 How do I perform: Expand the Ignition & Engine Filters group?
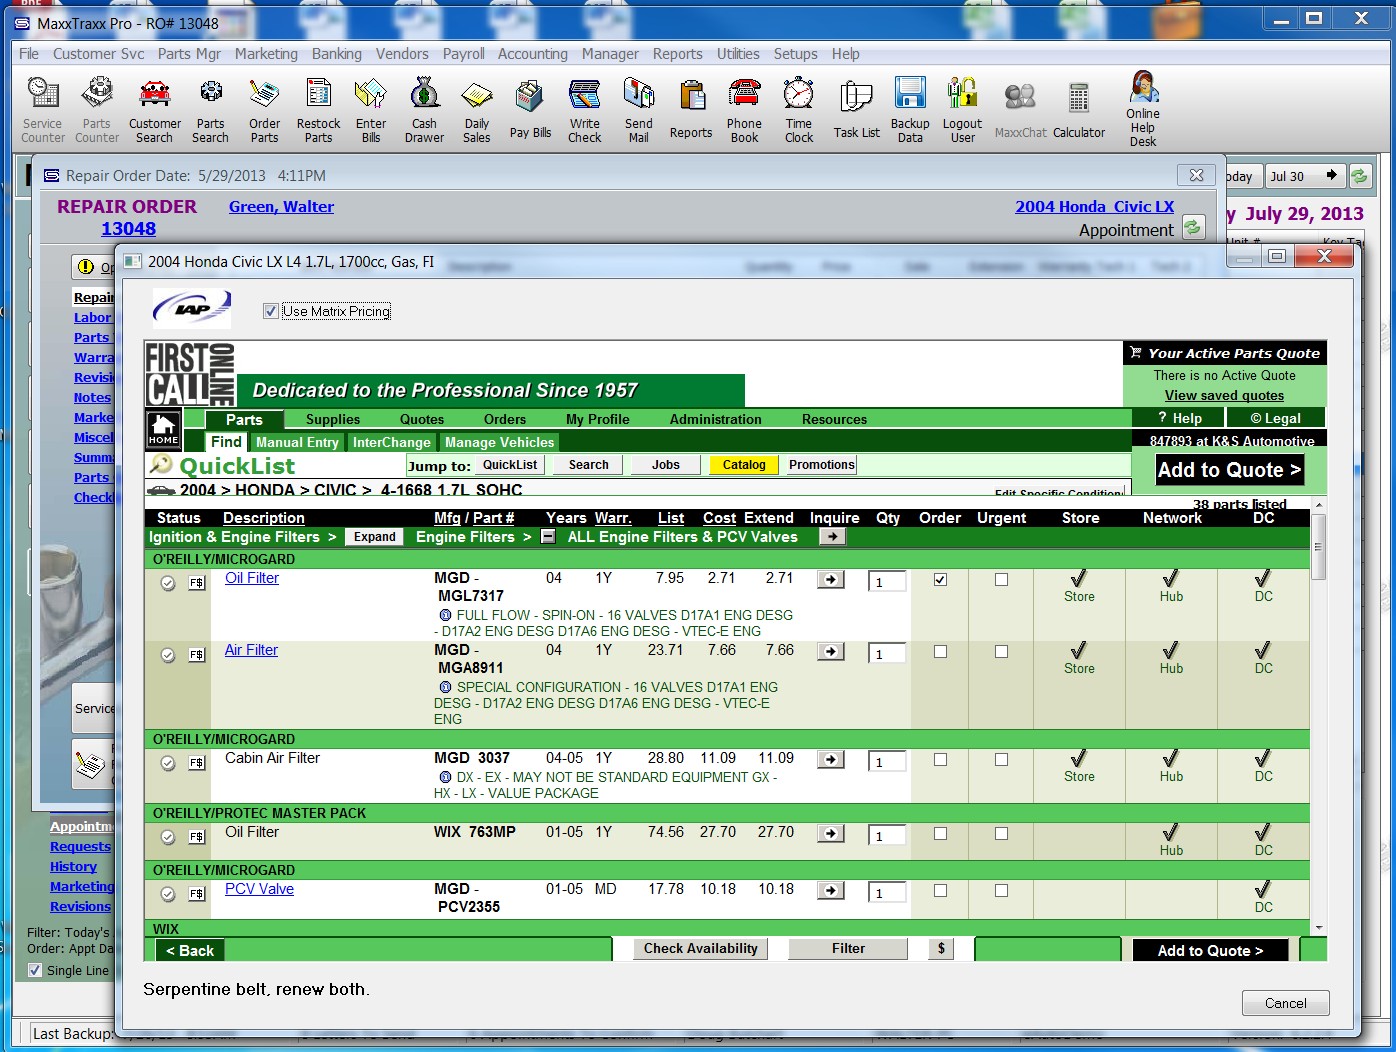click(375, 537)
